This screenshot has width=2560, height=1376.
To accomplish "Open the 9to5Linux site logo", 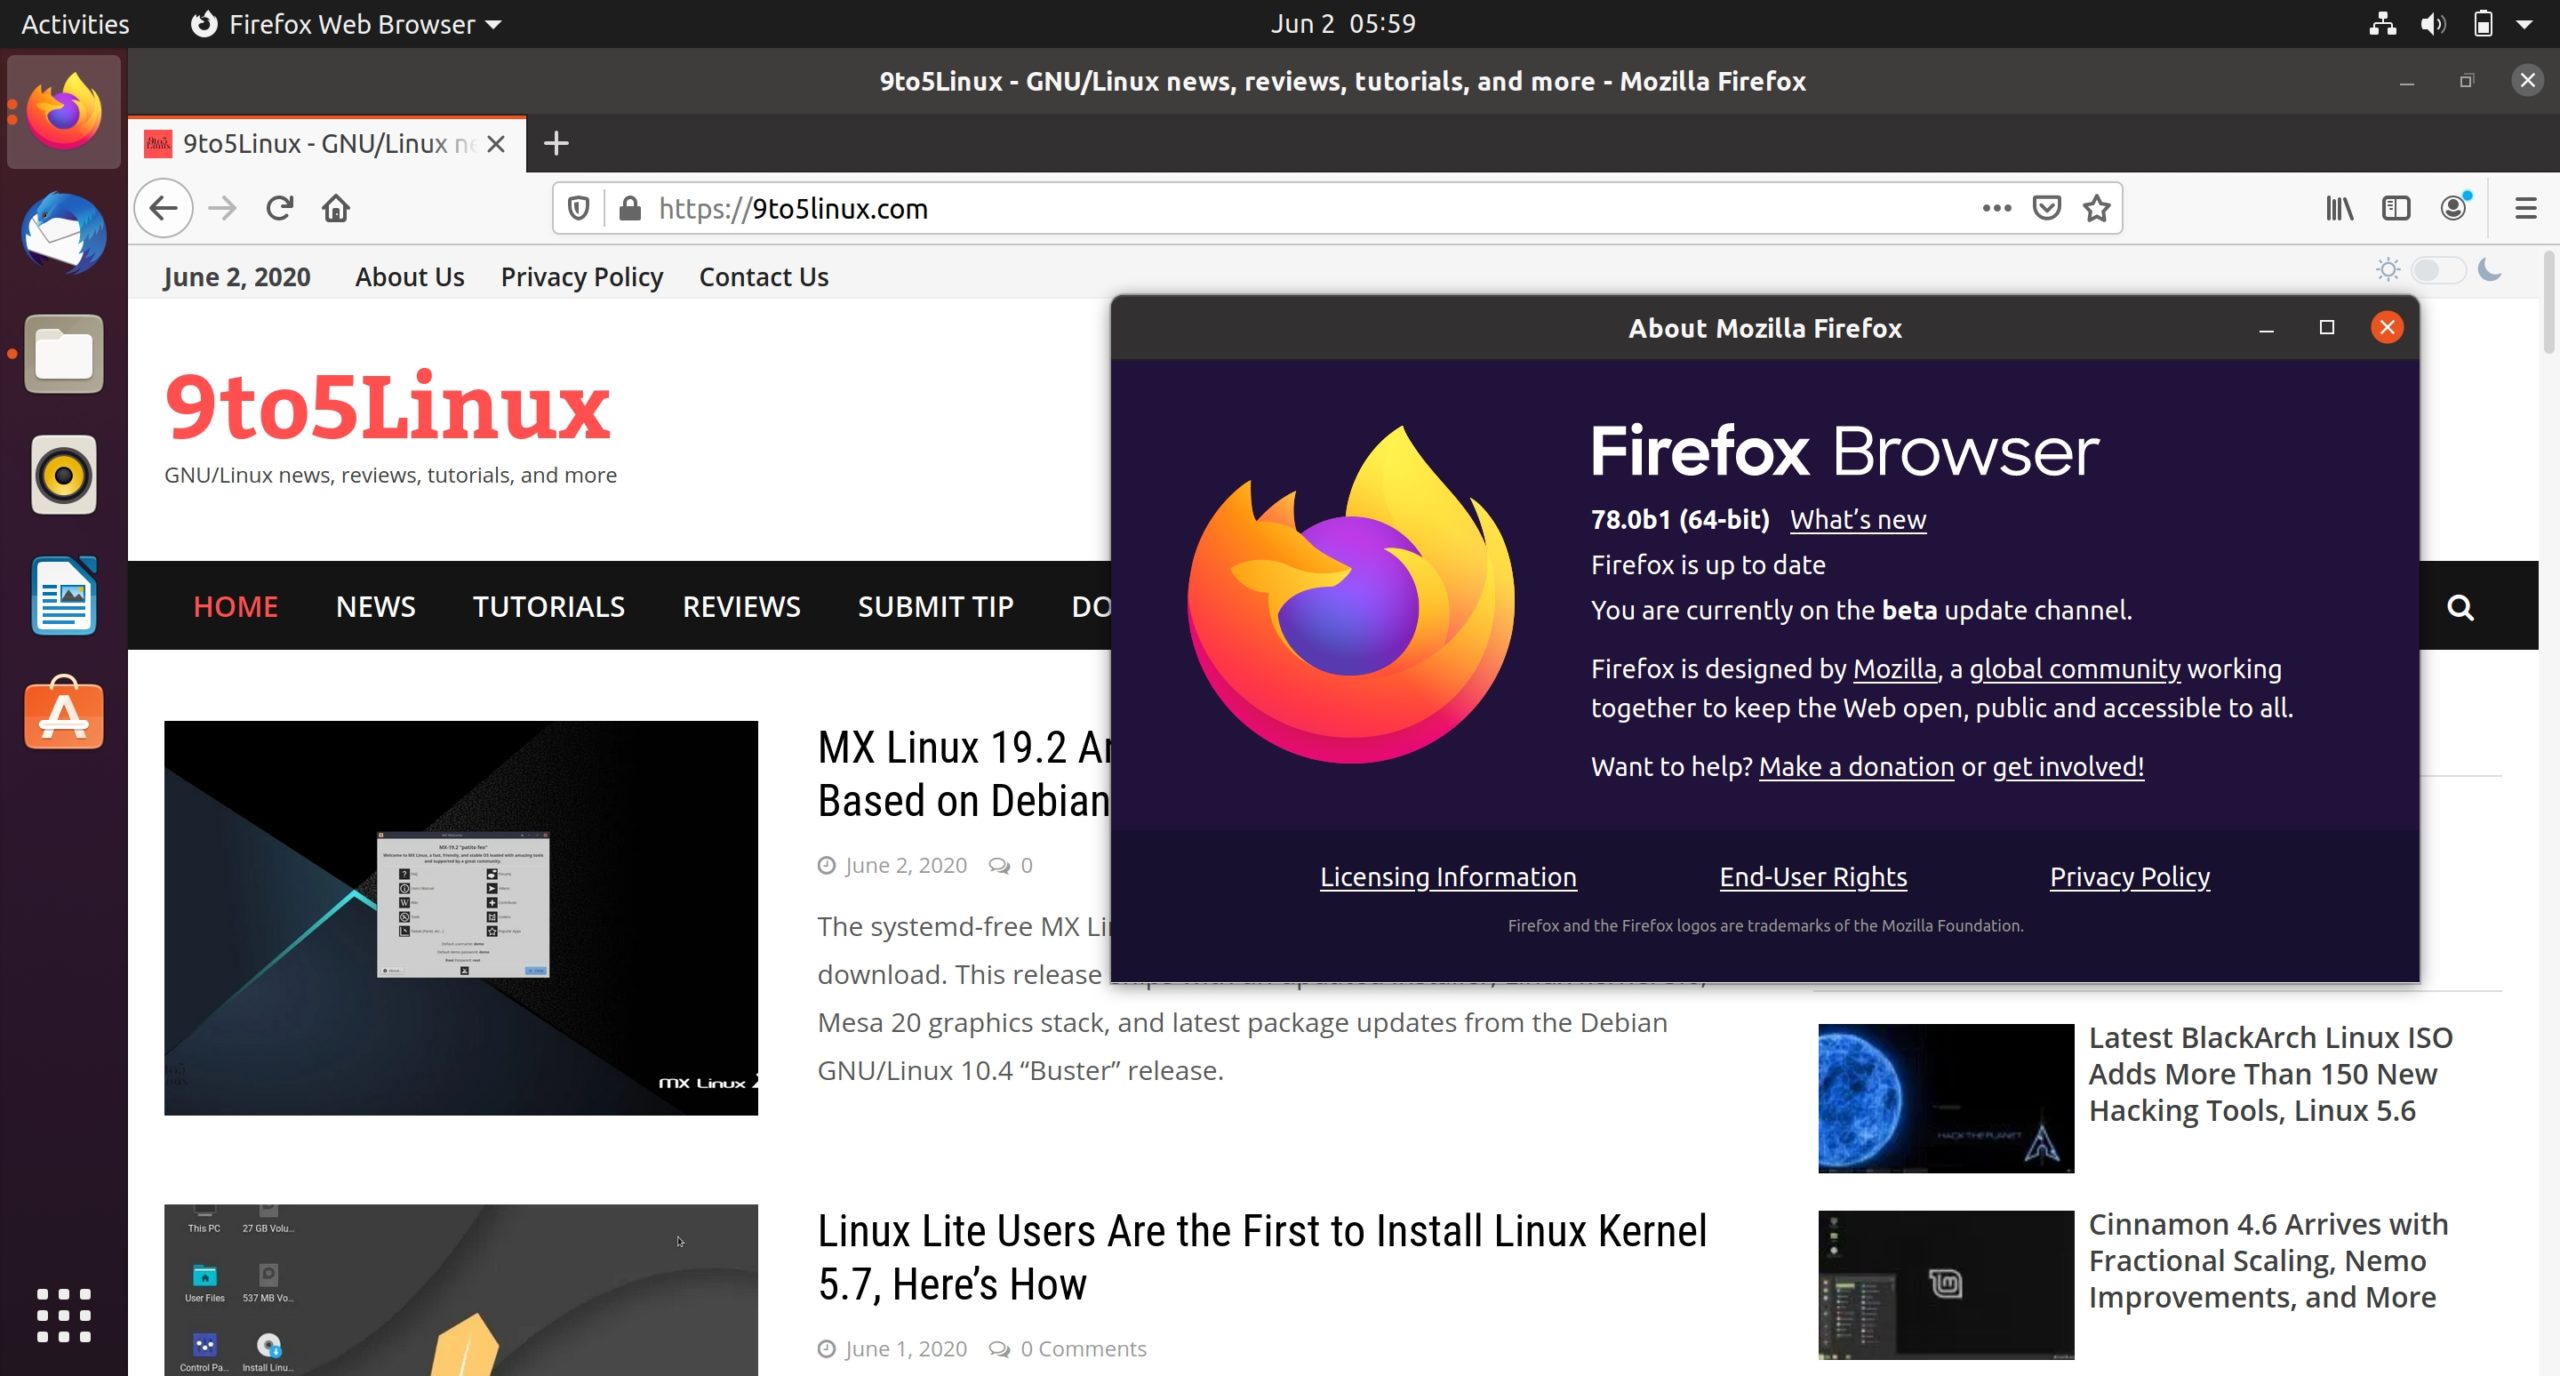I will pyautogui.click(x=388, y=406).
